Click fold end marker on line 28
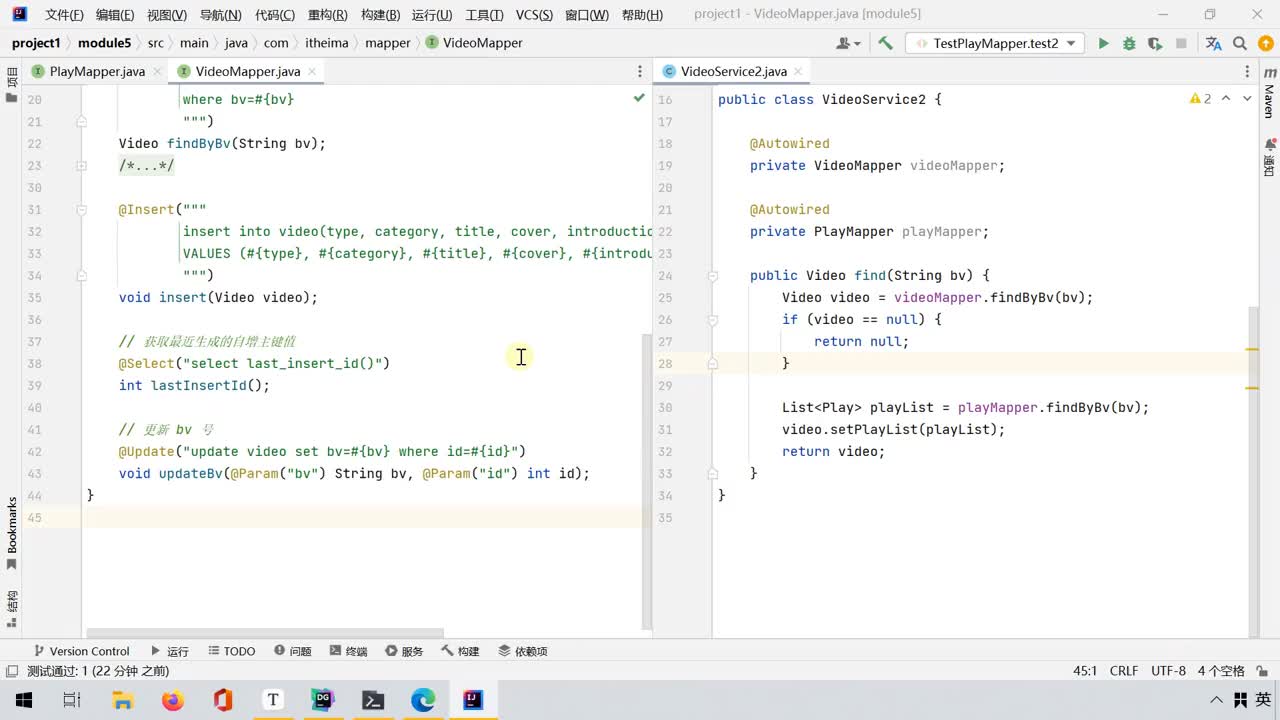Screen dimensions: 1280x720 click(712, 363)
